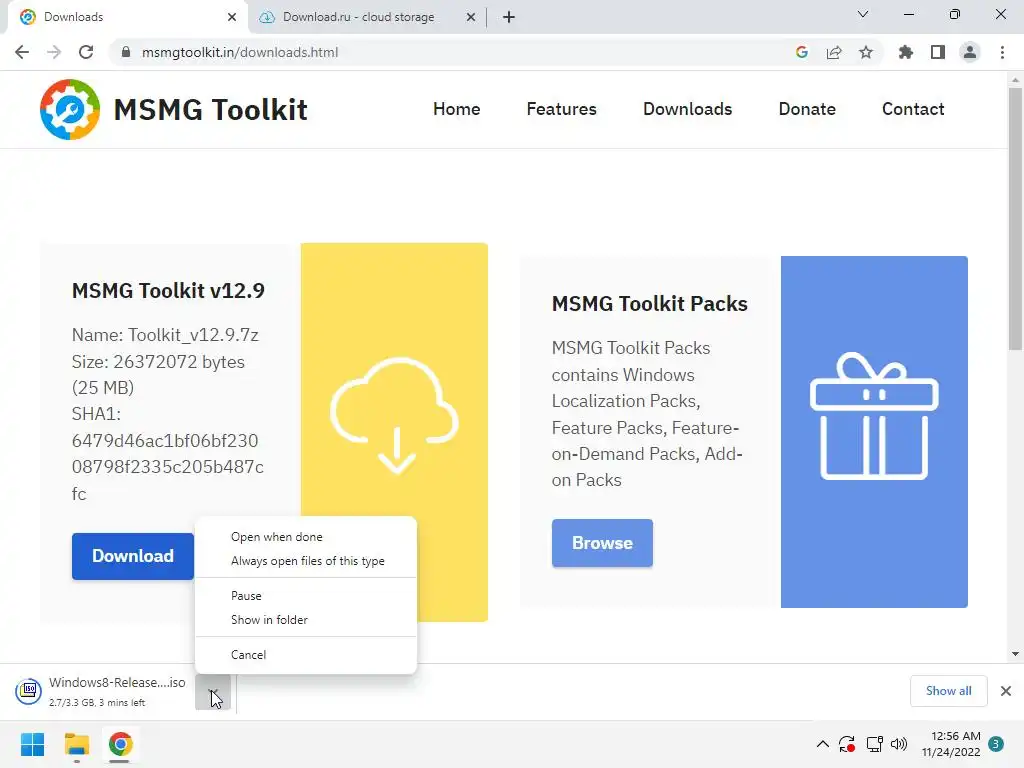Go to the Home nav link

[x=456, y=109]
